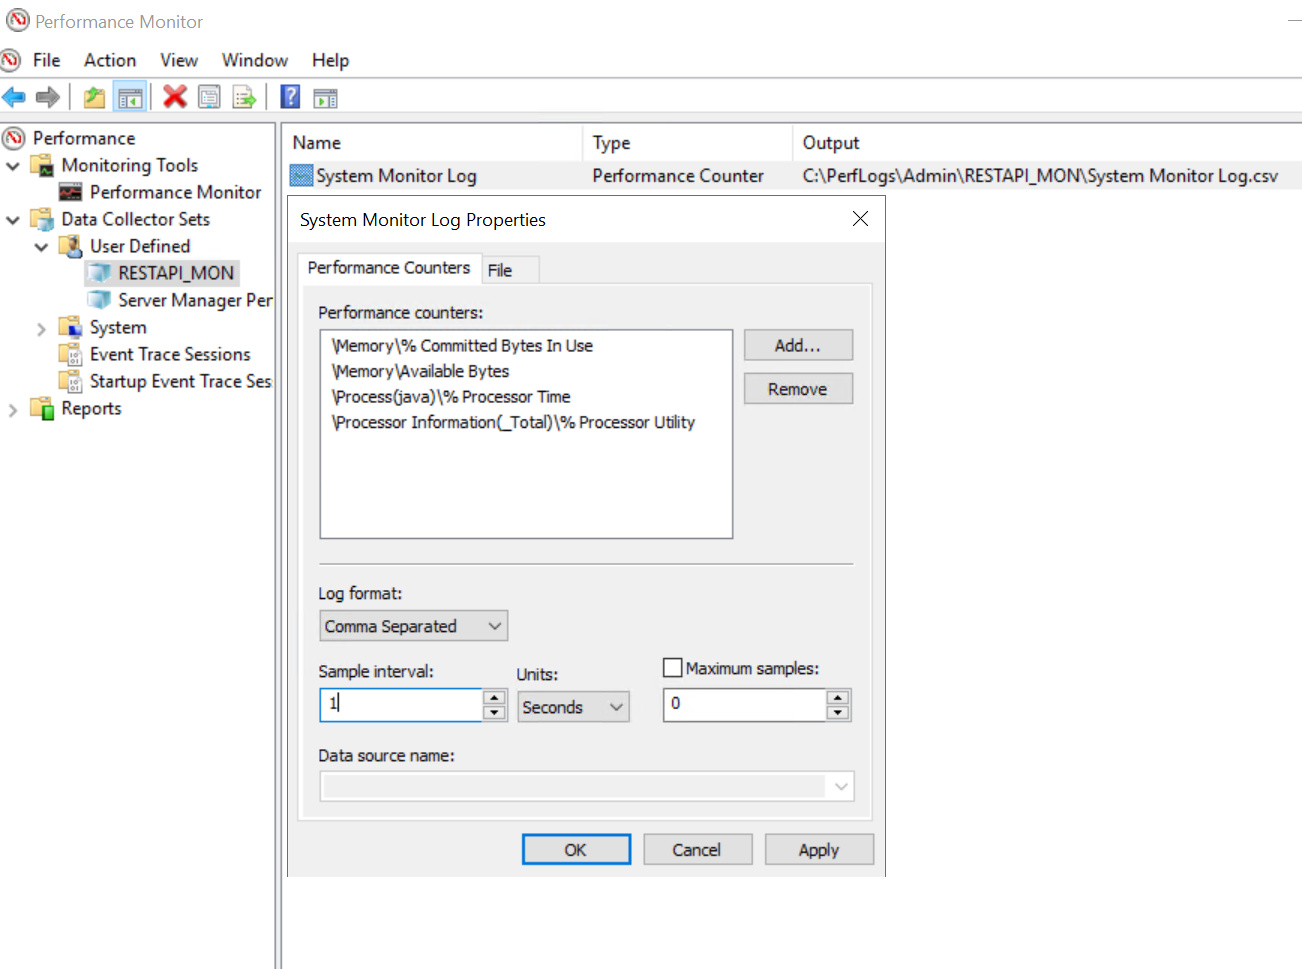
Task: Open the Action menu
Action: 109,60
